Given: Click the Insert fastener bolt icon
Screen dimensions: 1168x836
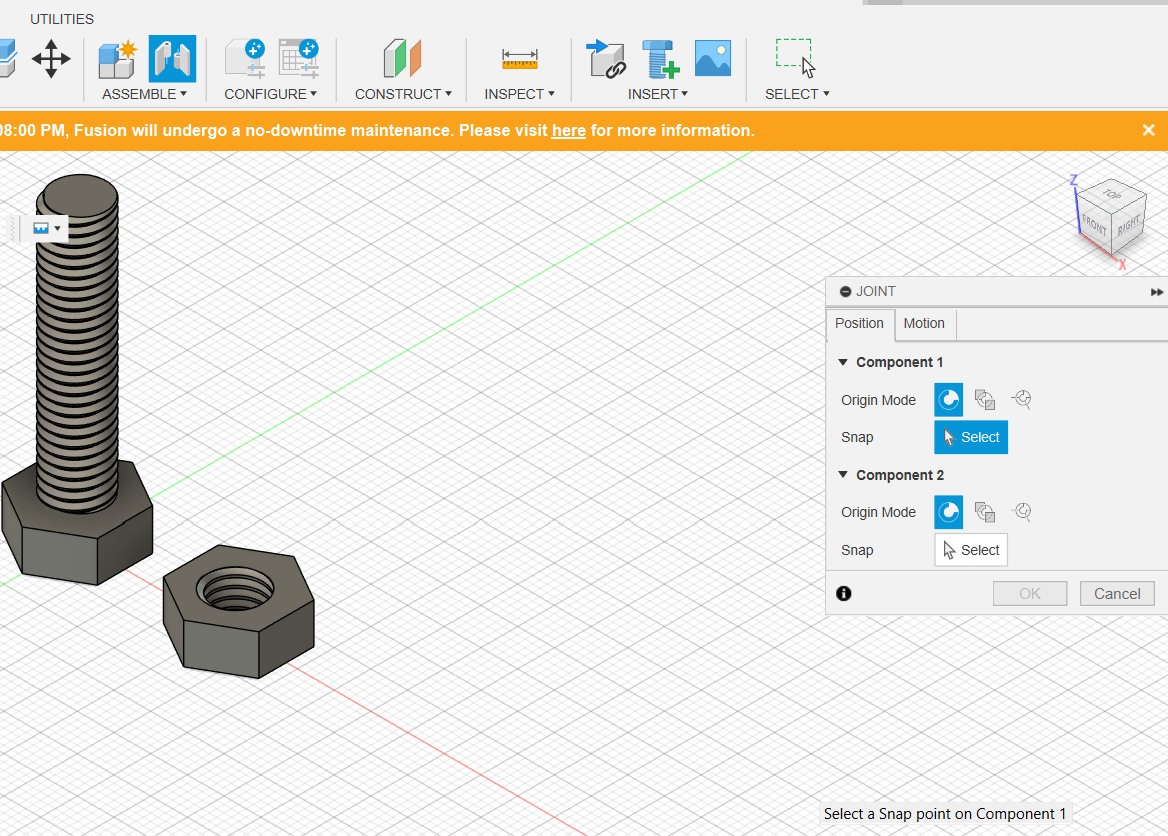Looking at the screenshot, I should (x=660, y=59).
